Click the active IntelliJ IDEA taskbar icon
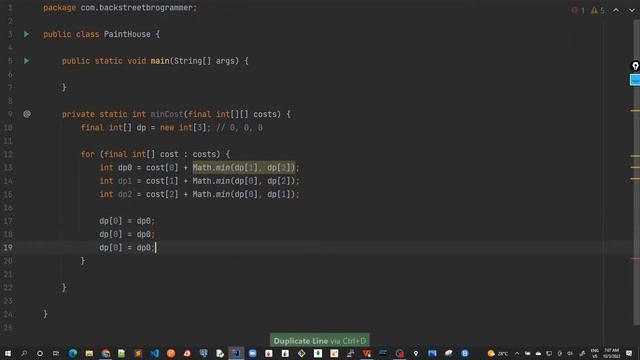This screenshot has width=640, height=360. click(236, 353)
